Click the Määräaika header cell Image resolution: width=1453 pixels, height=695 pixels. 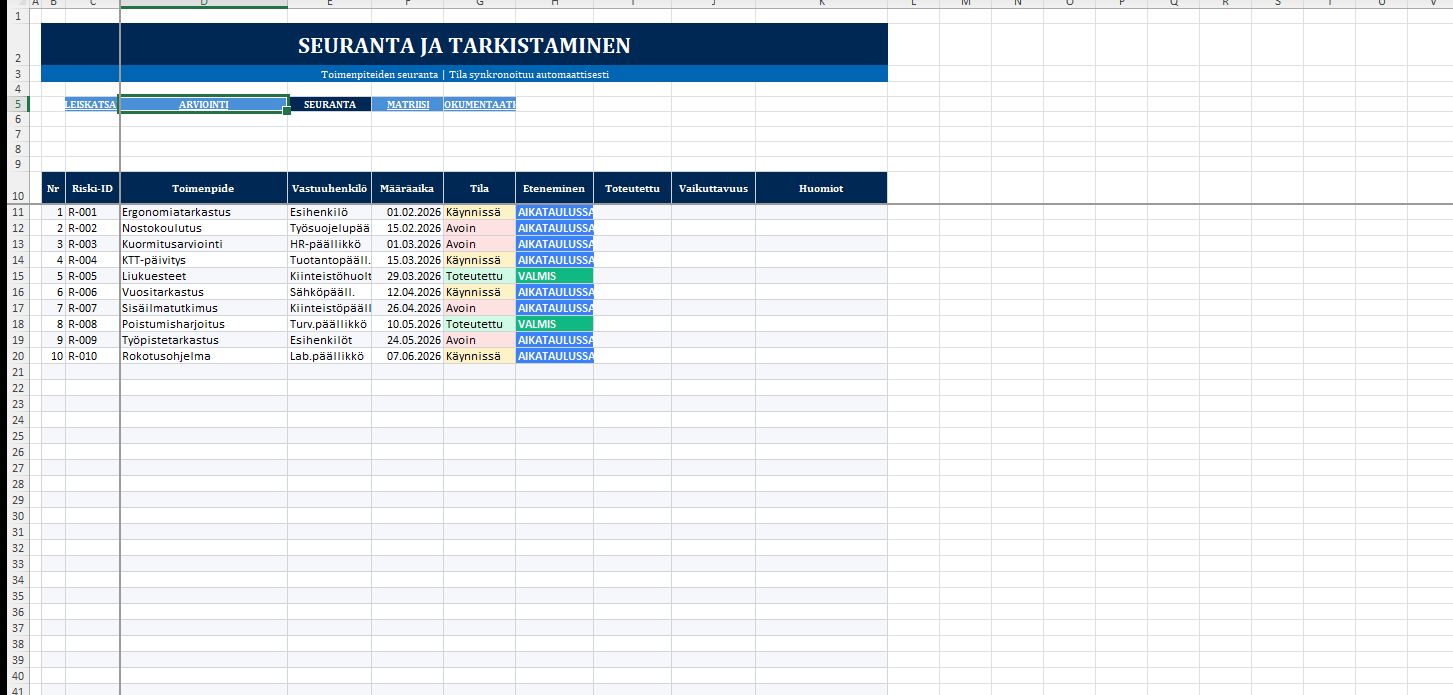click(407, 188)
